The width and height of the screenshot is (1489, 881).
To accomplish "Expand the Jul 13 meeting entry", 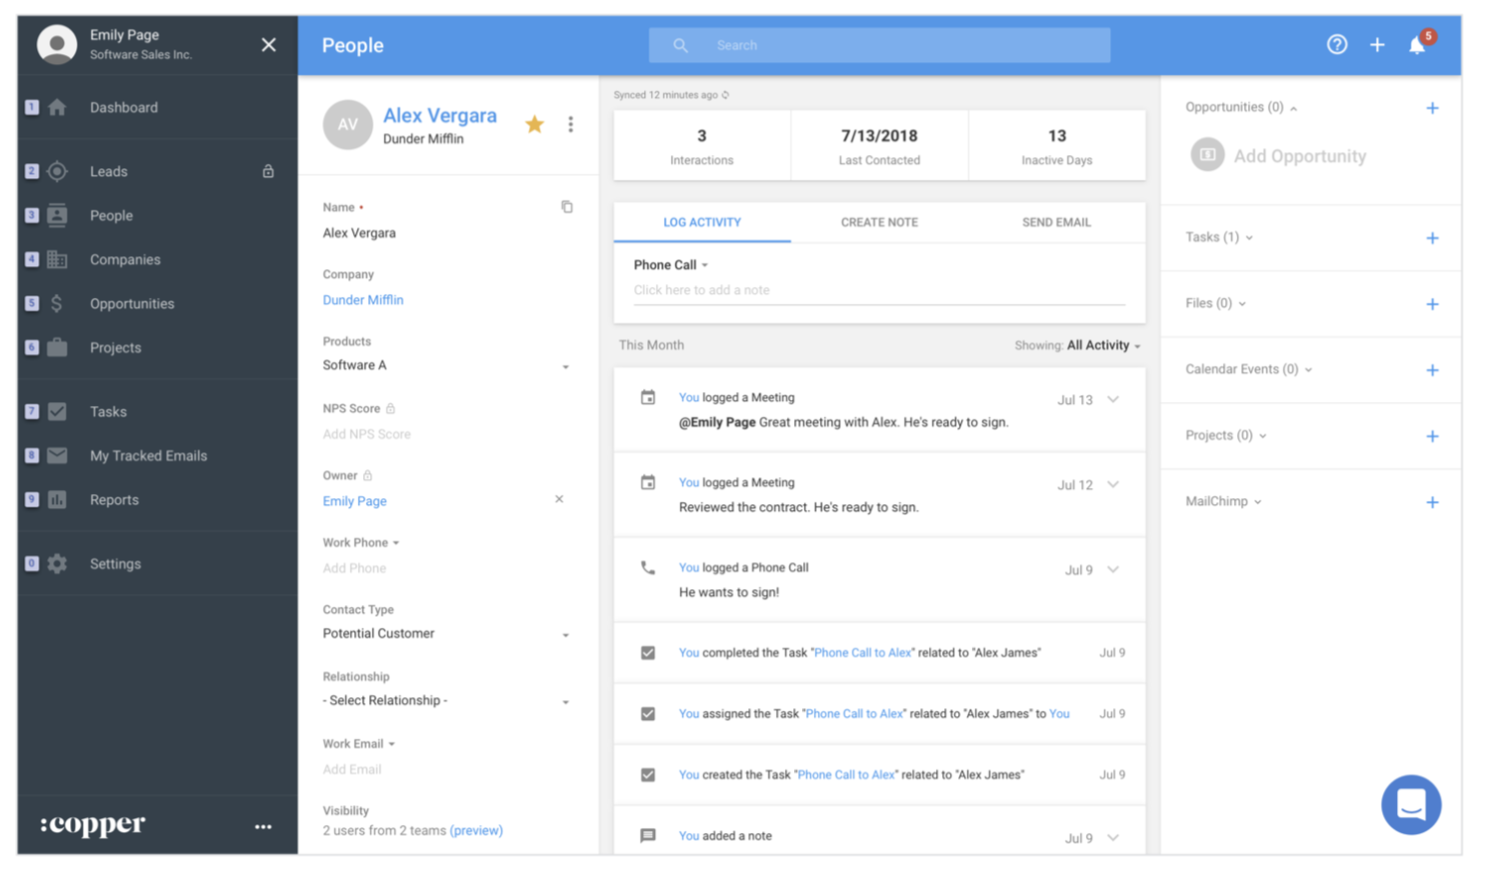I will point(1113,399).
